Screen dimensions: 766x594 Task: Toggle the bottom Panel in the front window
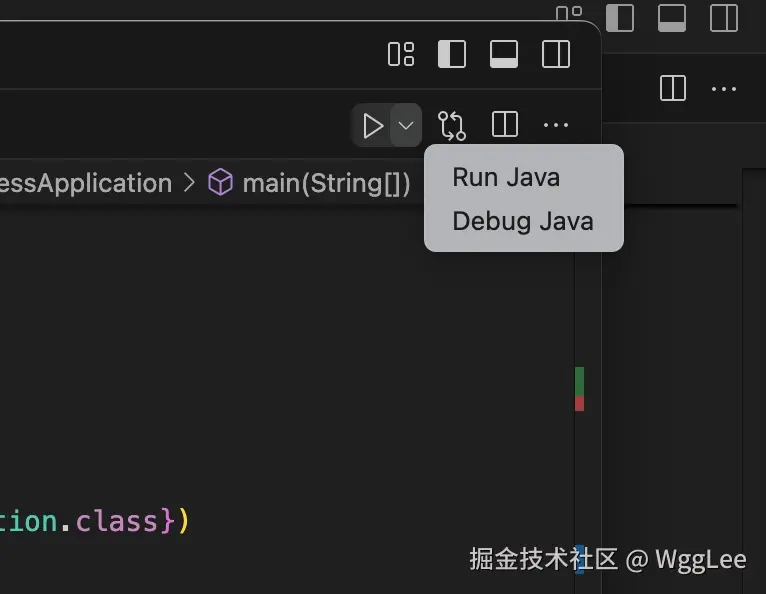504,54
